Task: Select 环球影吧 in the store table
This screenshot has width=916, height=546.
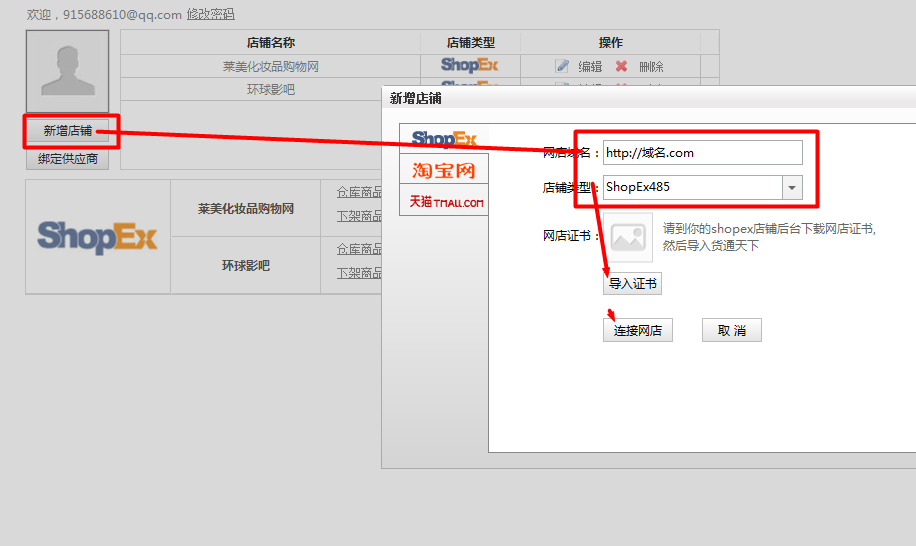Action: [x=270, y=89]
